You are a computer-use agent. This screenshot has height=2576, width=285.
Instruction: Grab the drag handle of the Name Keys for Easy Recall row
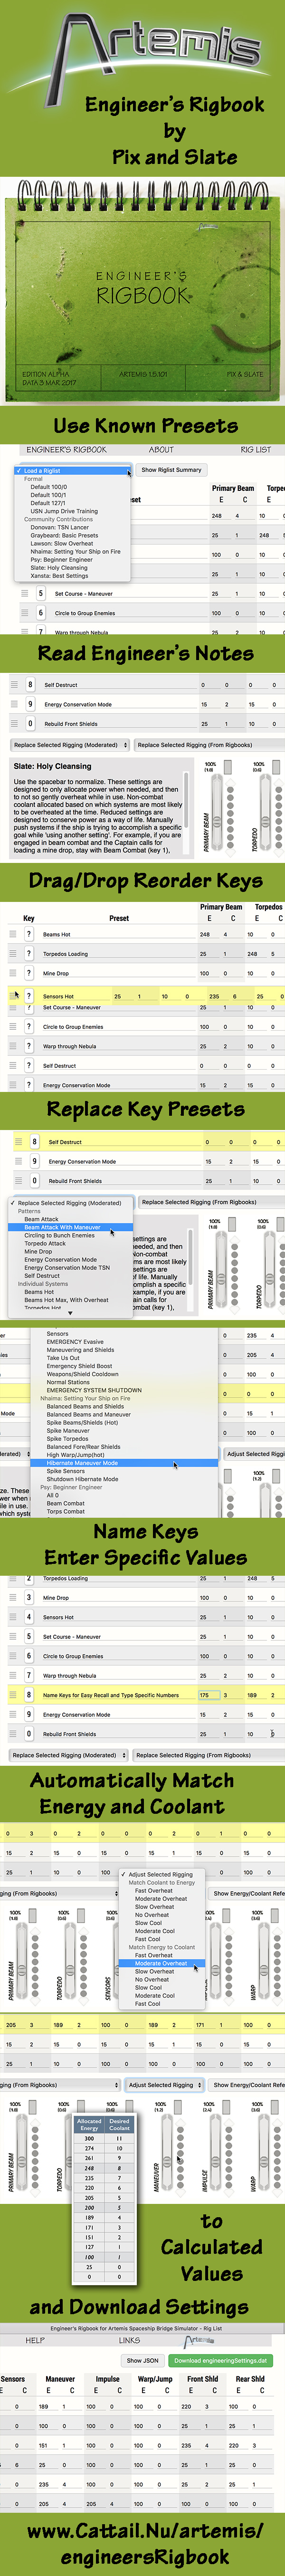pyautogui.click(x=14, y=1694)
